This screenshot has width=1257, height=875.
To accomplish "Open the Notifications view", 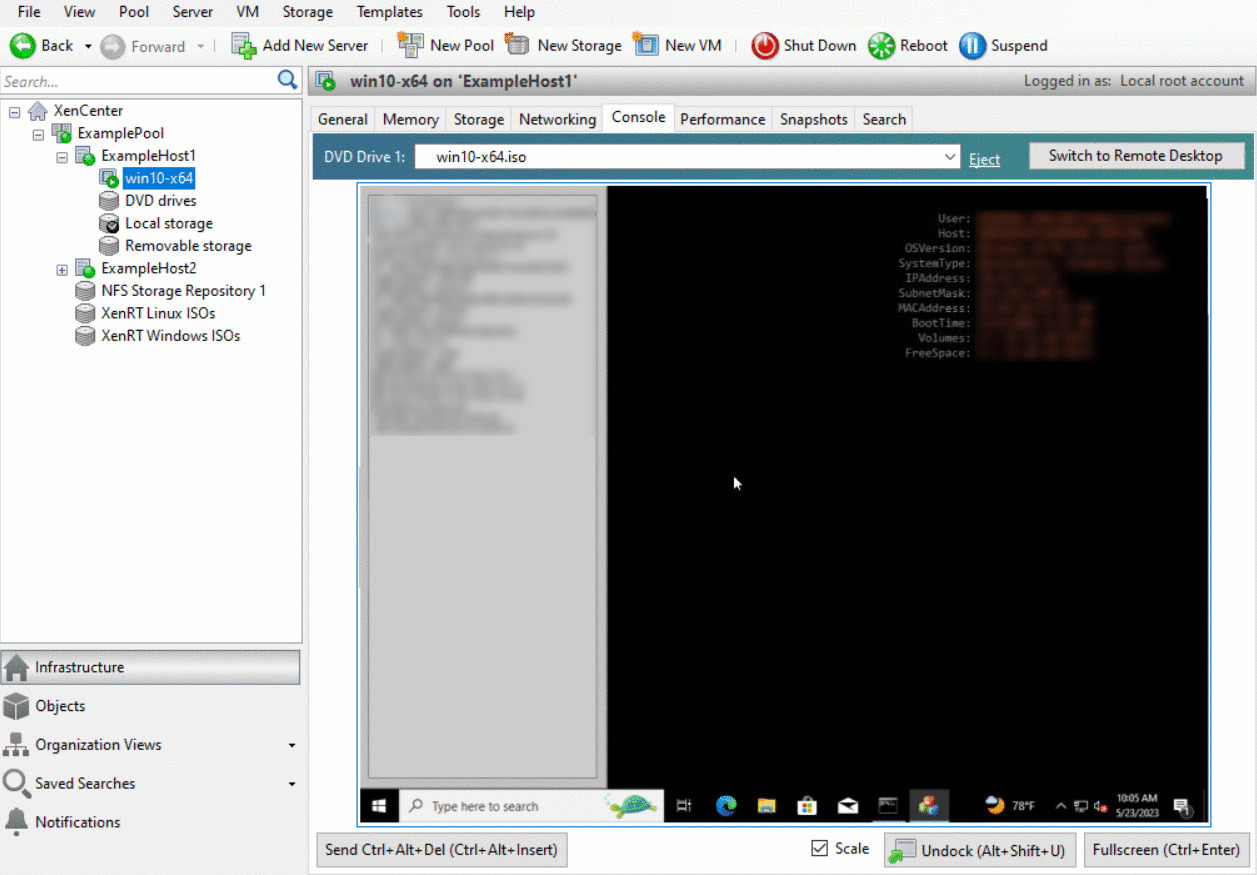I will click(74, 821).
